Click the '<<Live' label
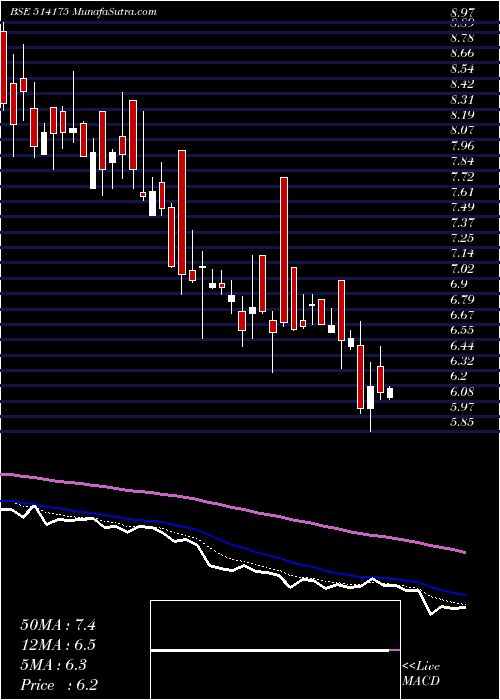Image resolution: width=500 pixels, height=700 pixels. [x=421, y=667]
